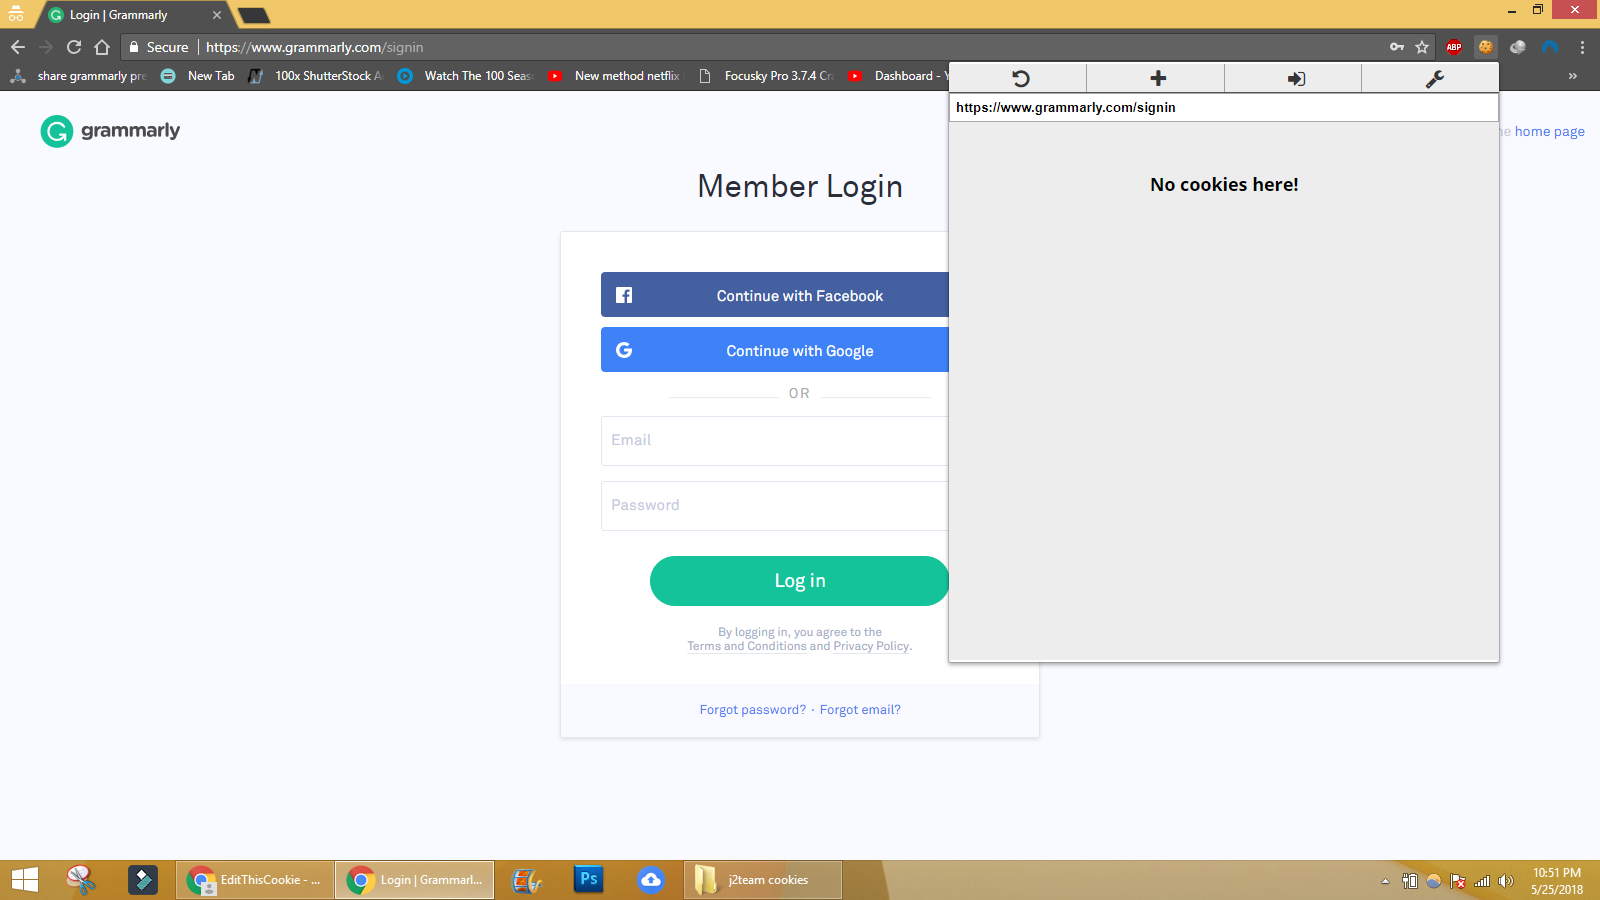
Task: Show more bookmarks with the chevron
Action: click(1573, 76)
